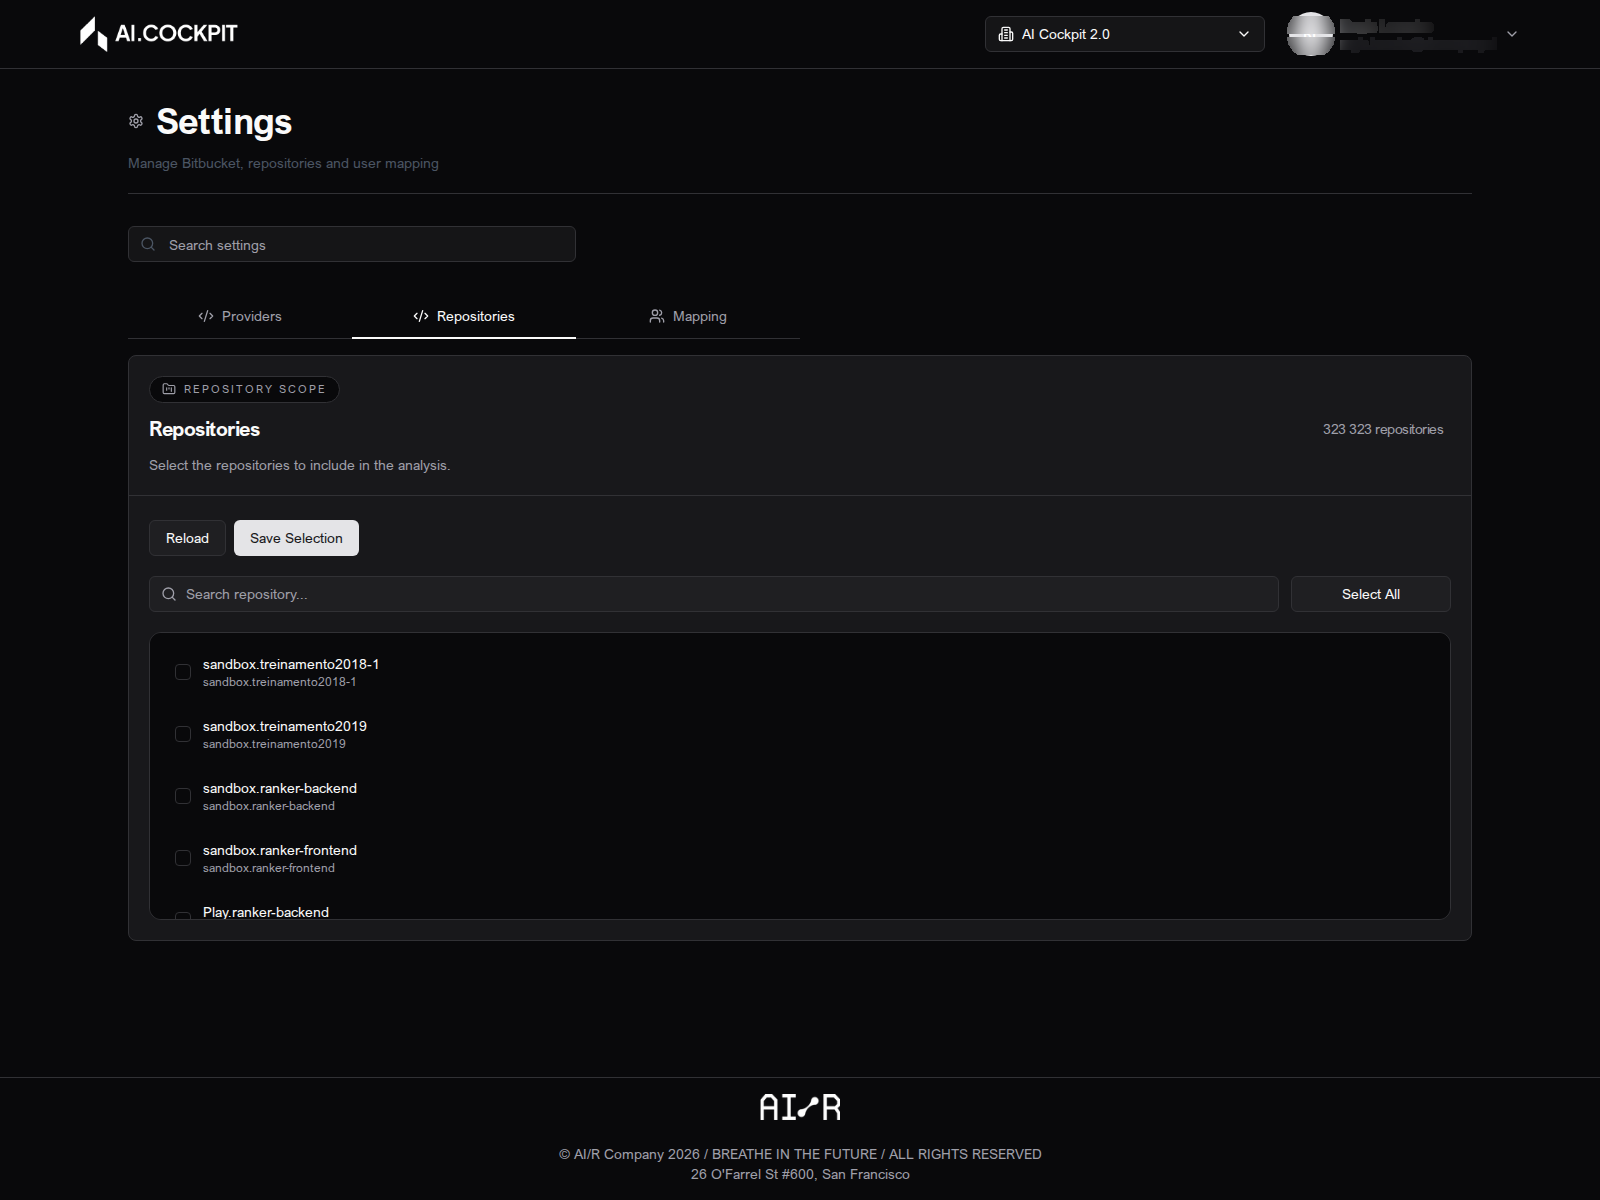Click the settings gear icon beside title
Screen dimensions: 1600x1200
point(136,121)
